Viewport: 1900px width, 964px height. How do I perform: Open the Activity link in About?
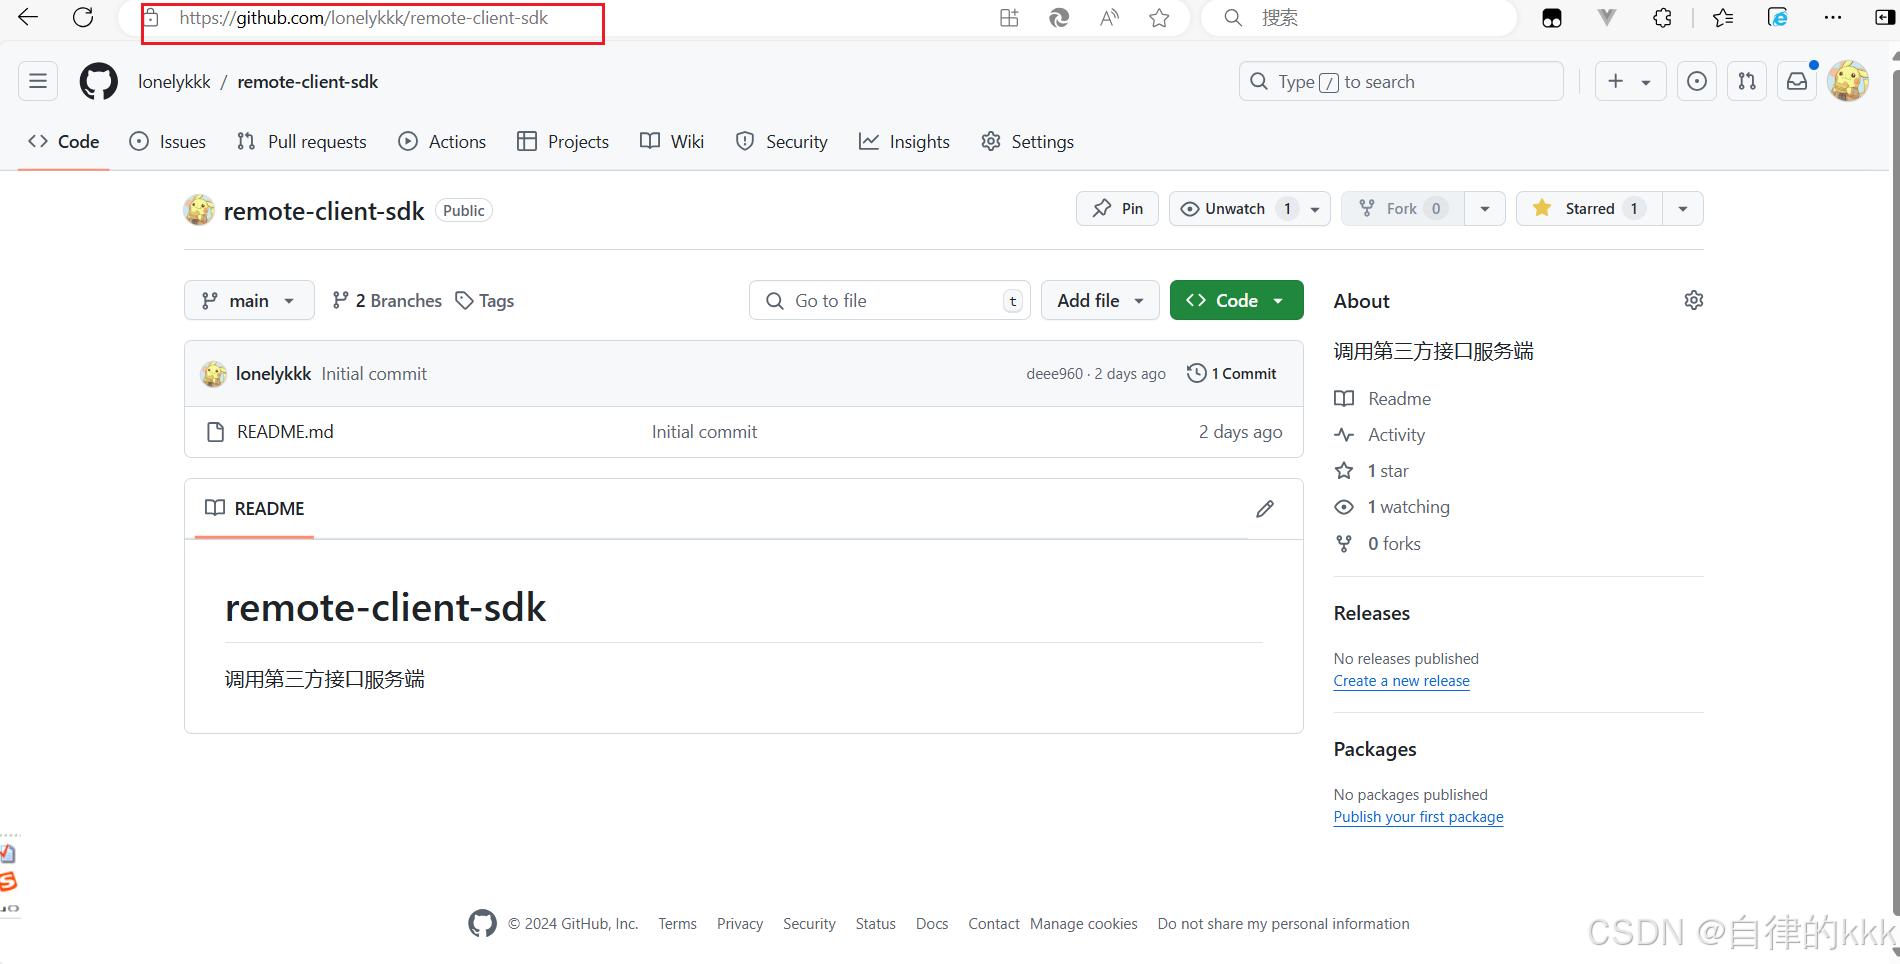point(1380,435)
